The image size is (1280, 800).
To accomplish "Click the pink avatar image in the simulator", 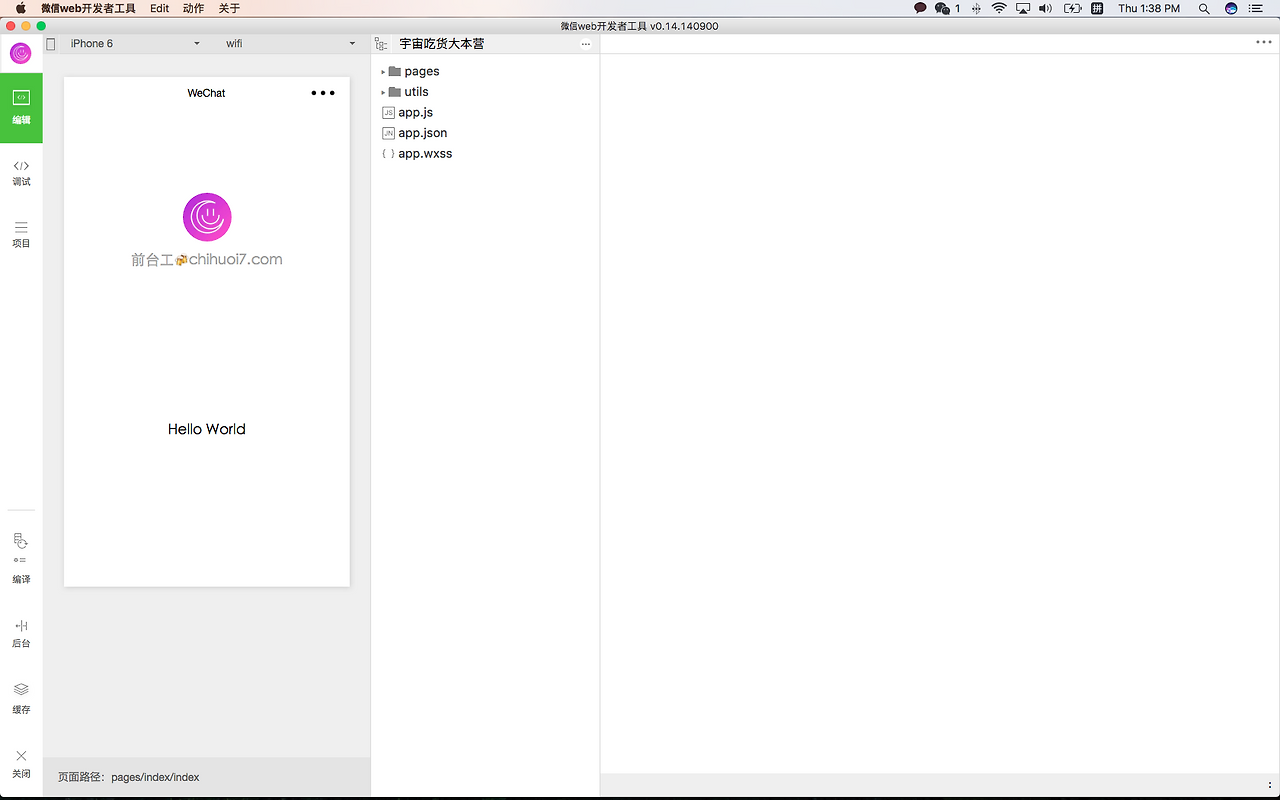I will click(x=207, y=217).
